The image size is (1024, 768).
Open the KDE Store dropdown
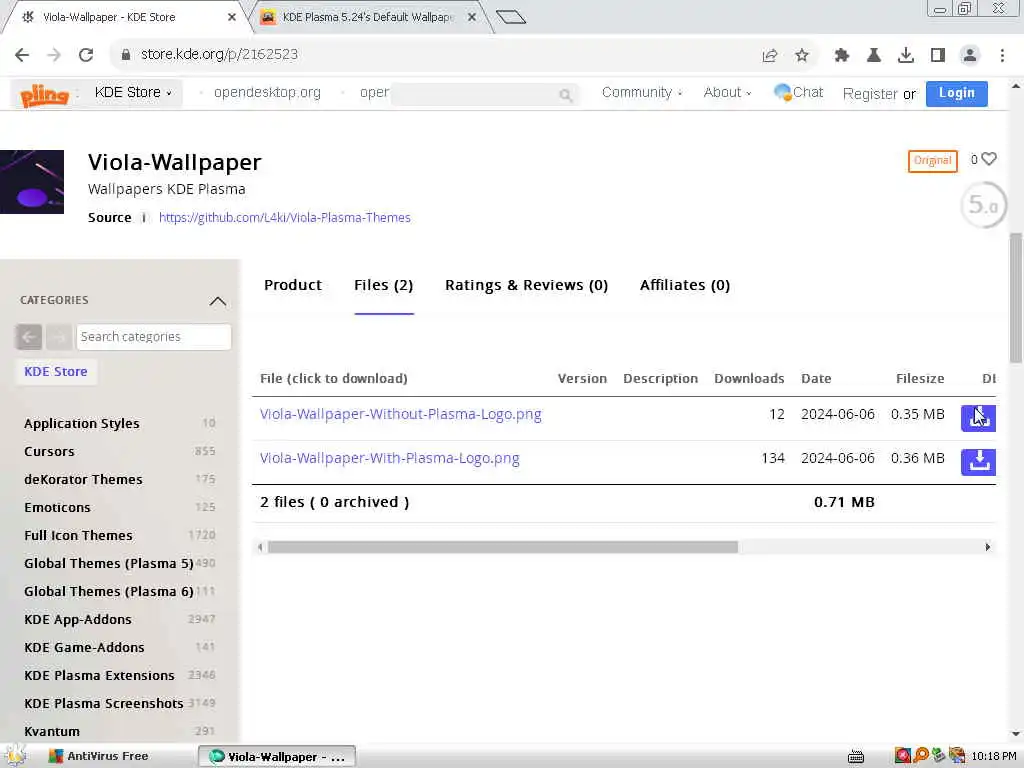(x=133, y=93)
